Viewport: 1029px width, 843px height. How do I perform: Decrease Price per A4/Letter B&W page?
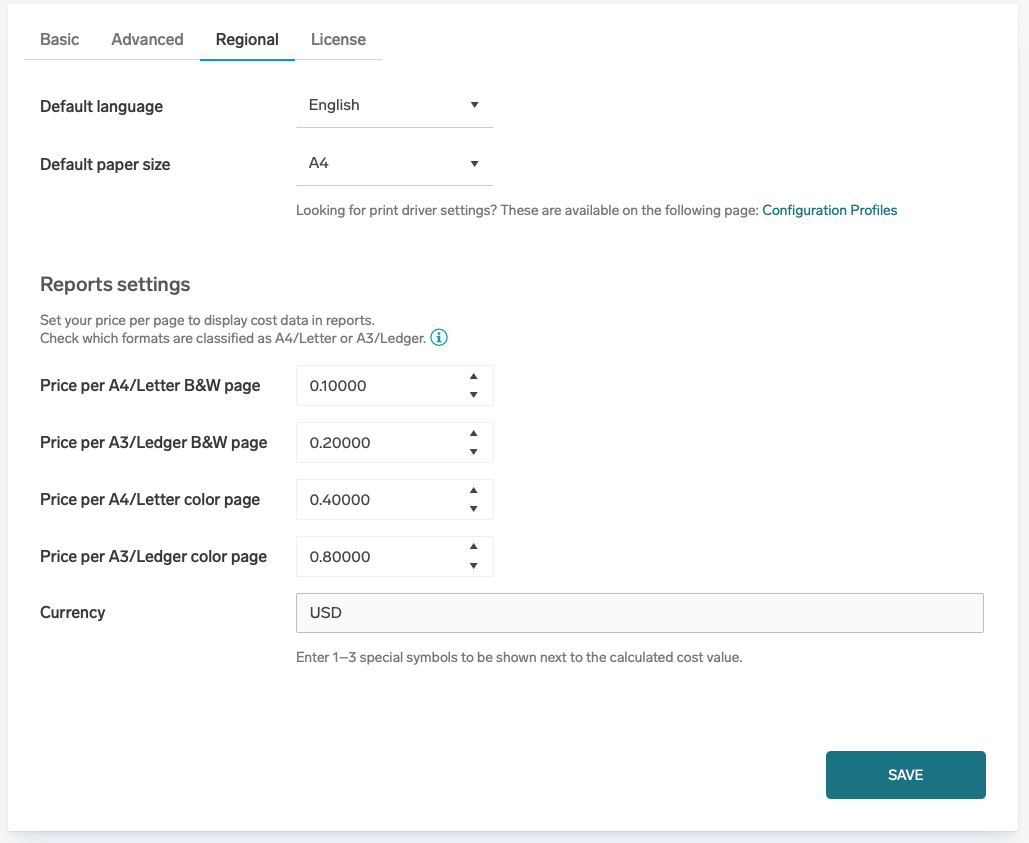click(x=474, y=395)
